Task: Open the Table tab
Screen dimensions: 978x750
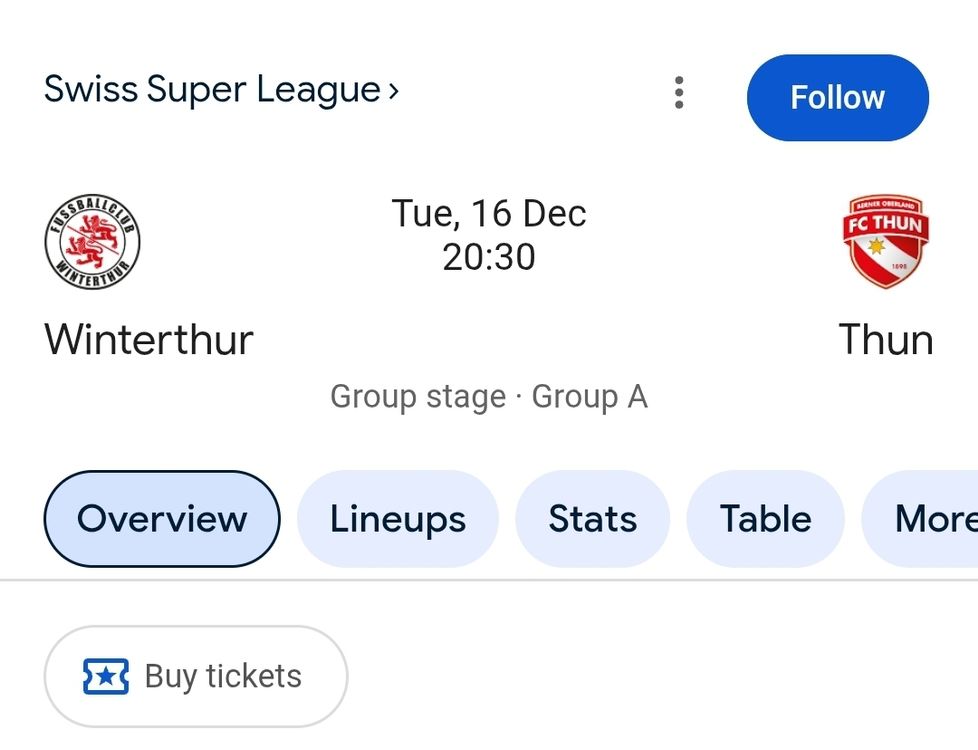Action: click(x=766, y=519)
